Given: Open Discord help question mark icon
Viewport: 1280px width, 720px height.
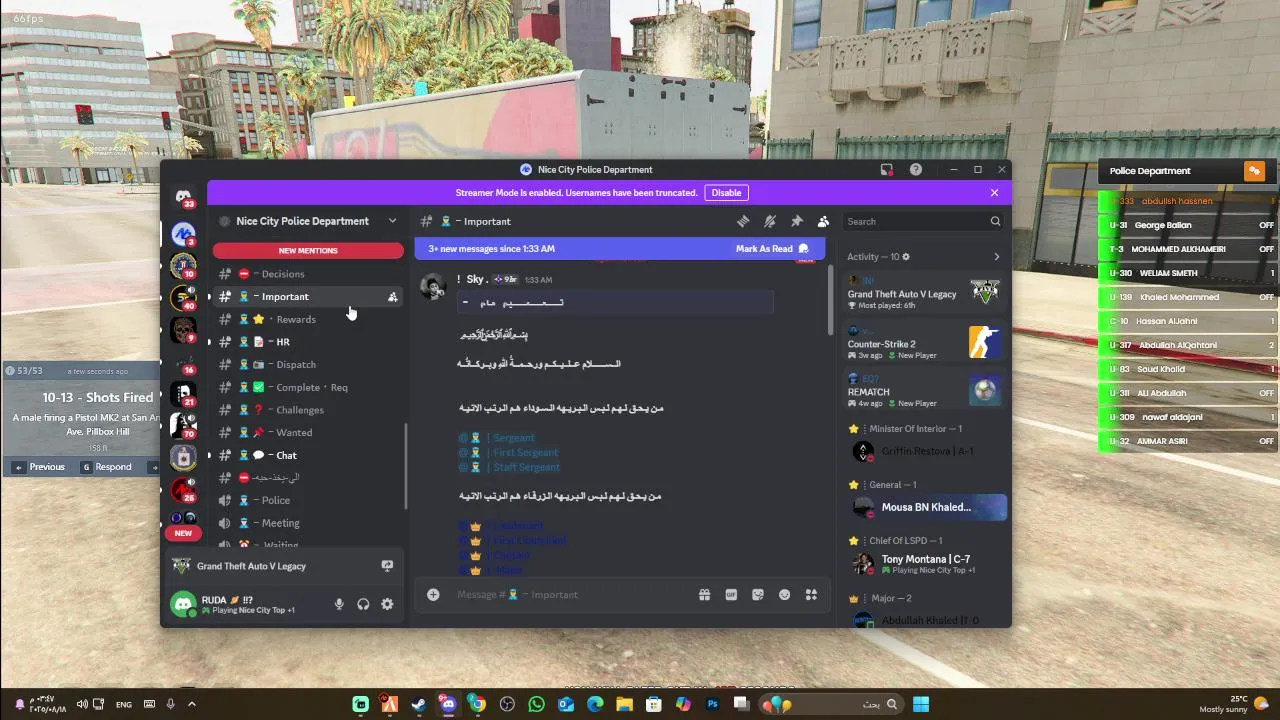Looking at the screenshot, I should click(x=916, y=170).
